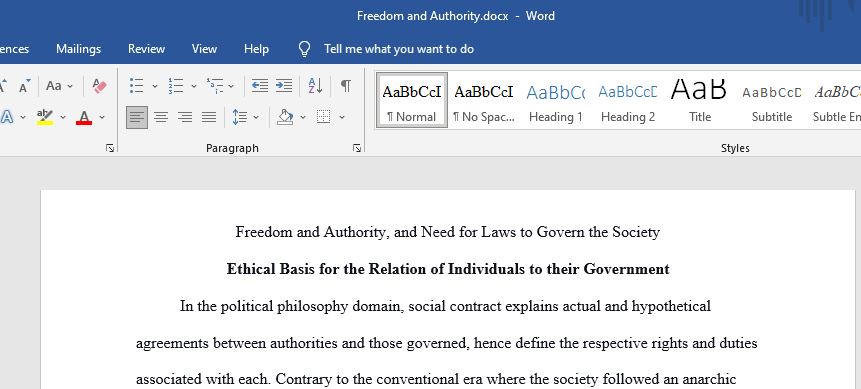This screenshot has width=861, height=389.
Task: Click the Shading paint bucket icon
Action: click(285, 117)
